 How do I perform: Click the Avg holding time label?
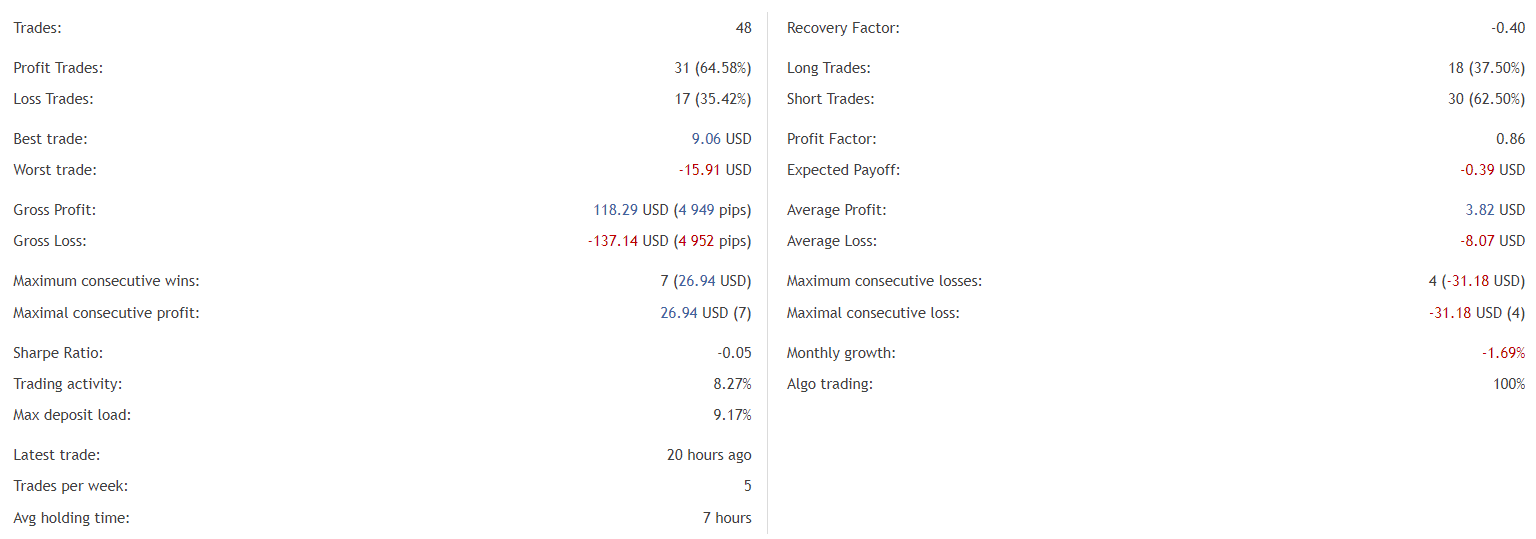[71, 518]
